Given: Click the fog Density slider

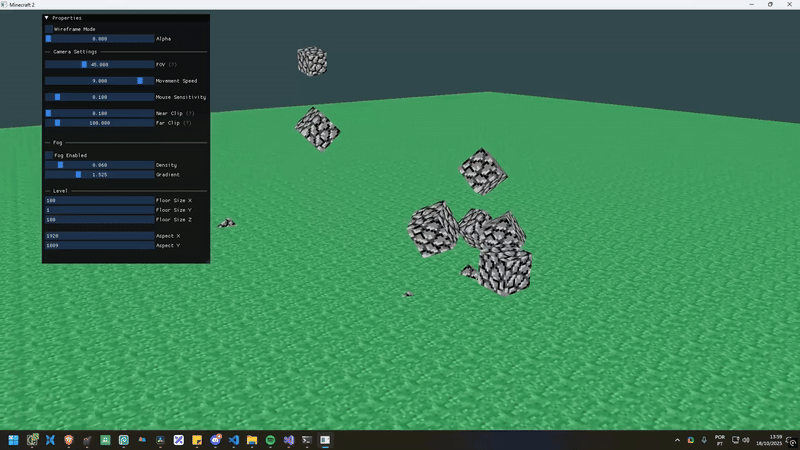Looking at the screenshot, I should coord(99,165).
